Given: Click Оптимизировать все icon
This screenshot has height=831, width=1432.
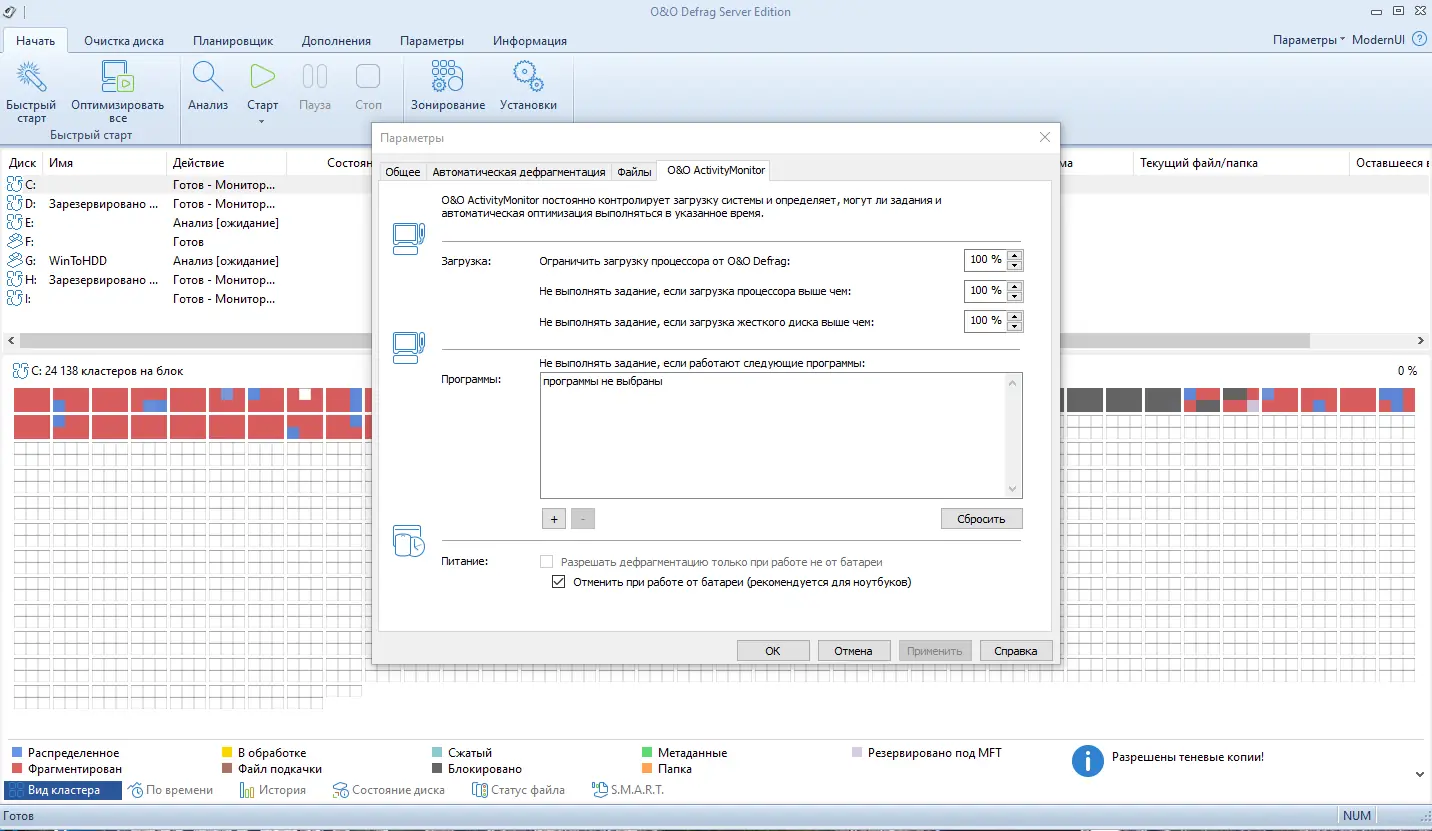Looking at the screenshot, I should click(x=117, y=80).
